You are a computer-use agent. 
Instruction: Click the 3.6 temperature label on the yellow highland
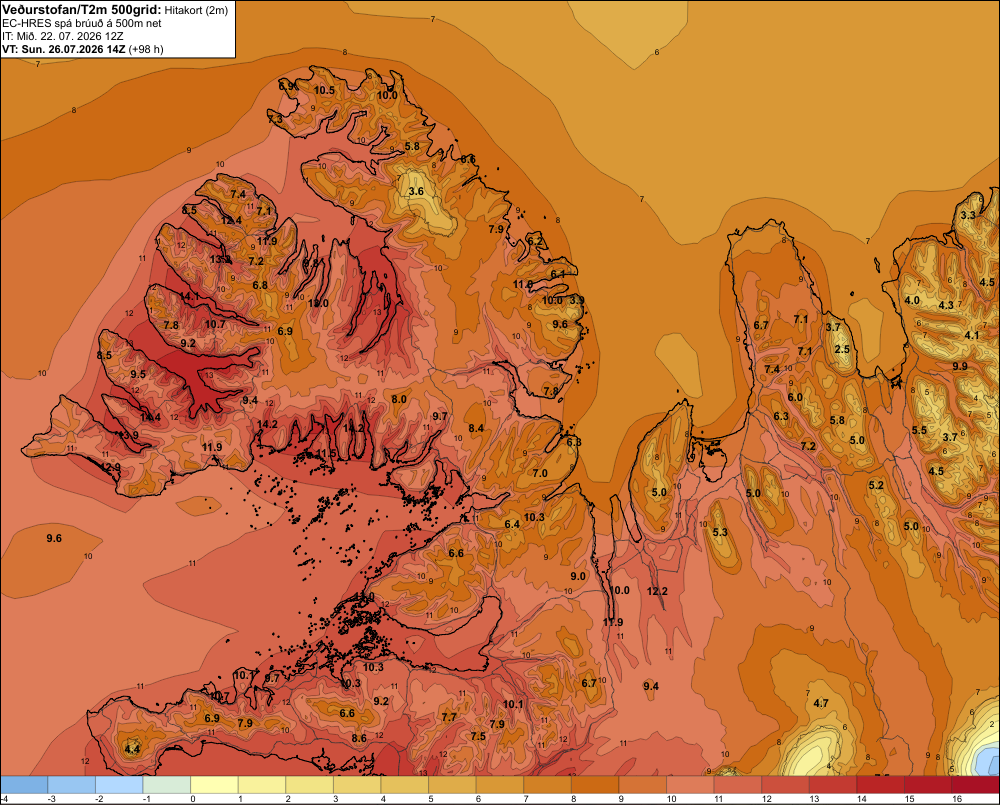[x=416, y=191]
